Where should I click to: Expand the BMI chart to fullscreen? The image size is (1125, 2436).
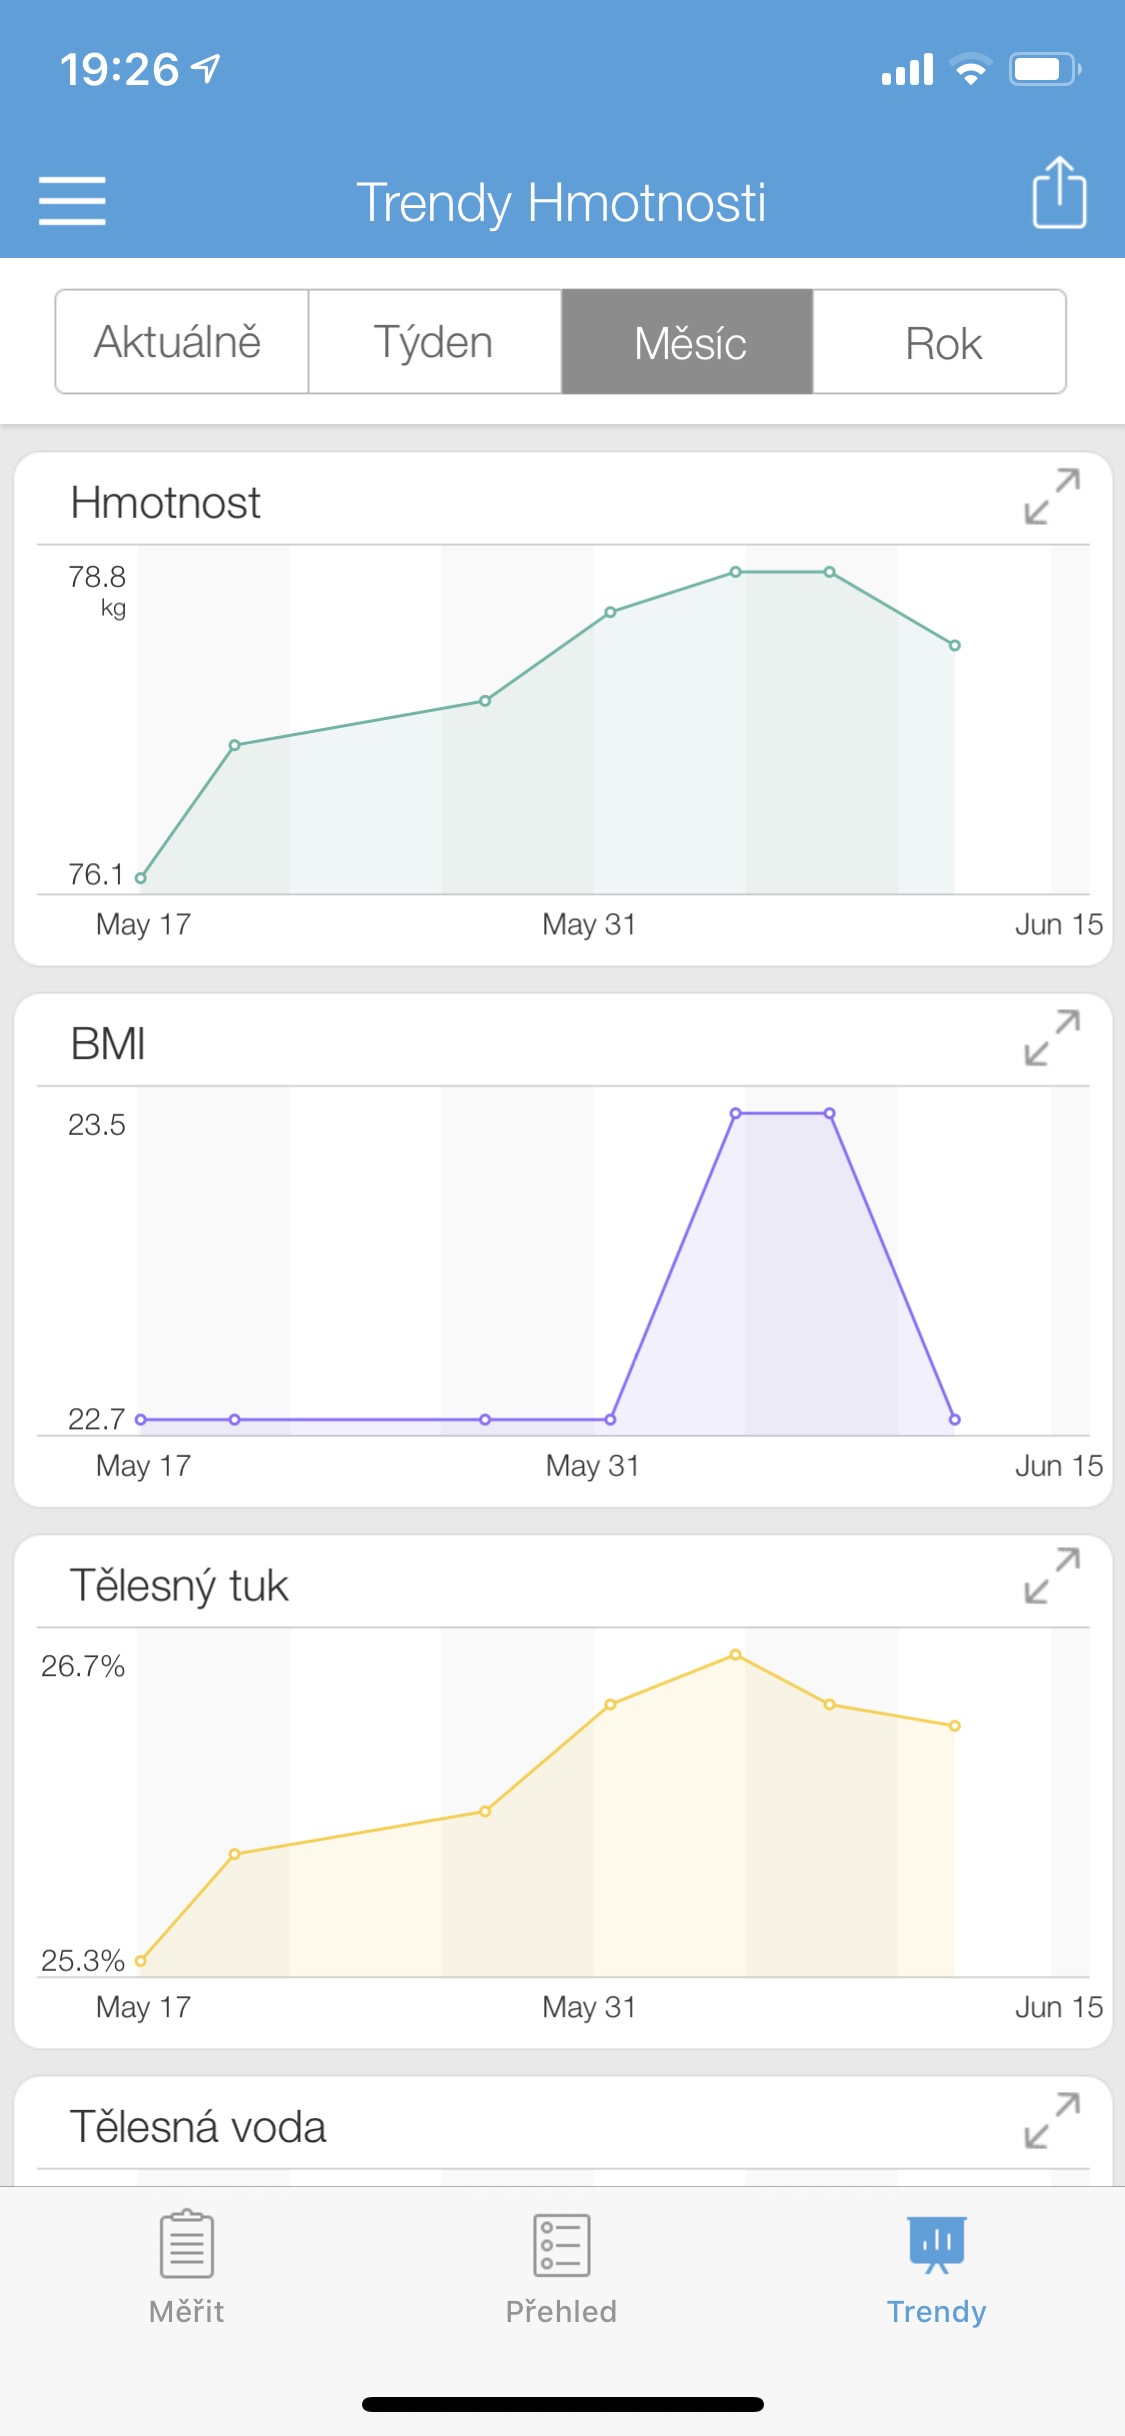coord(1052,1038)
